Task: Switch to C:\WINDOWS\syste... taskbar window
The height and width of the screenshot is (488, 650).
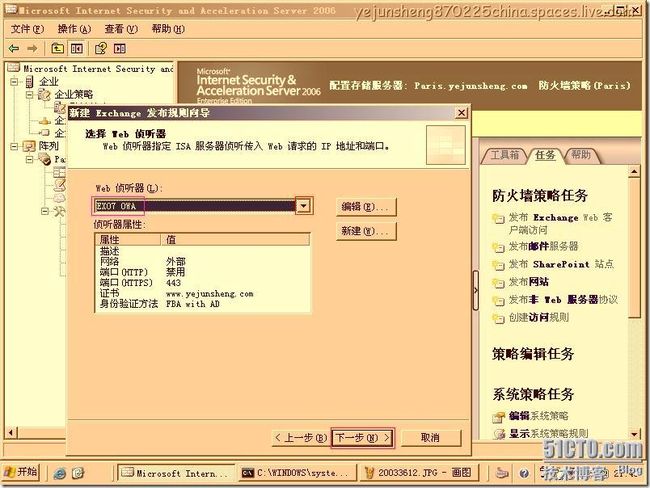Action: 298,473
